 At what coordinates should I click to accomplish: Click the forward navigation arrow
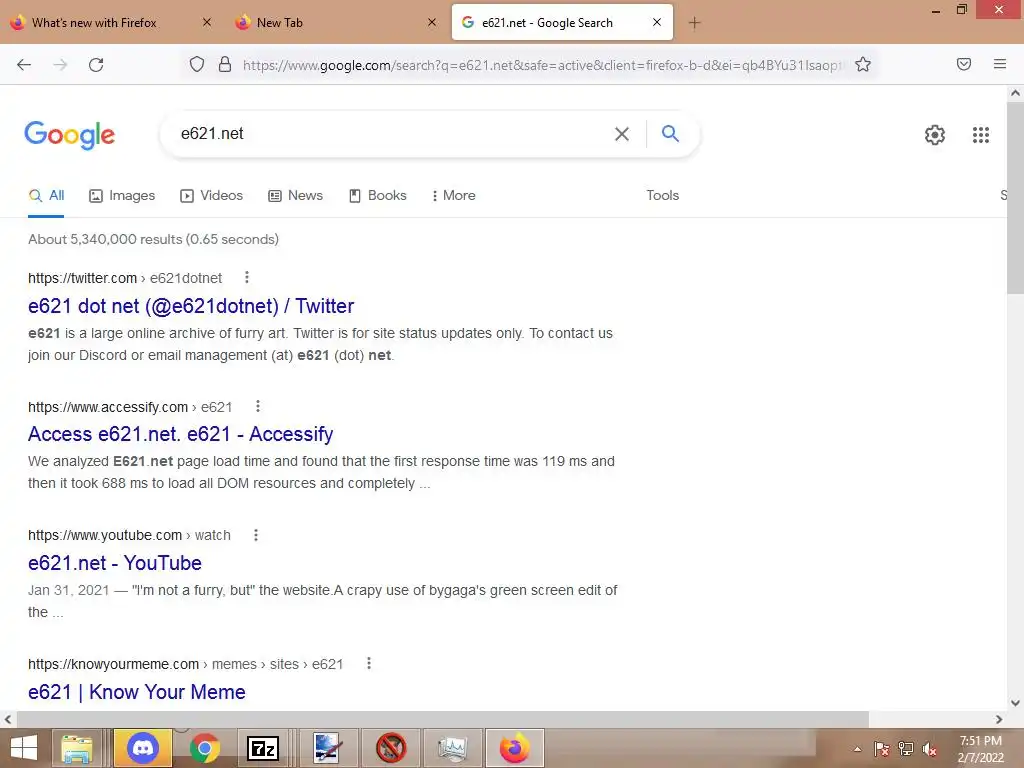tap(60, 65)
